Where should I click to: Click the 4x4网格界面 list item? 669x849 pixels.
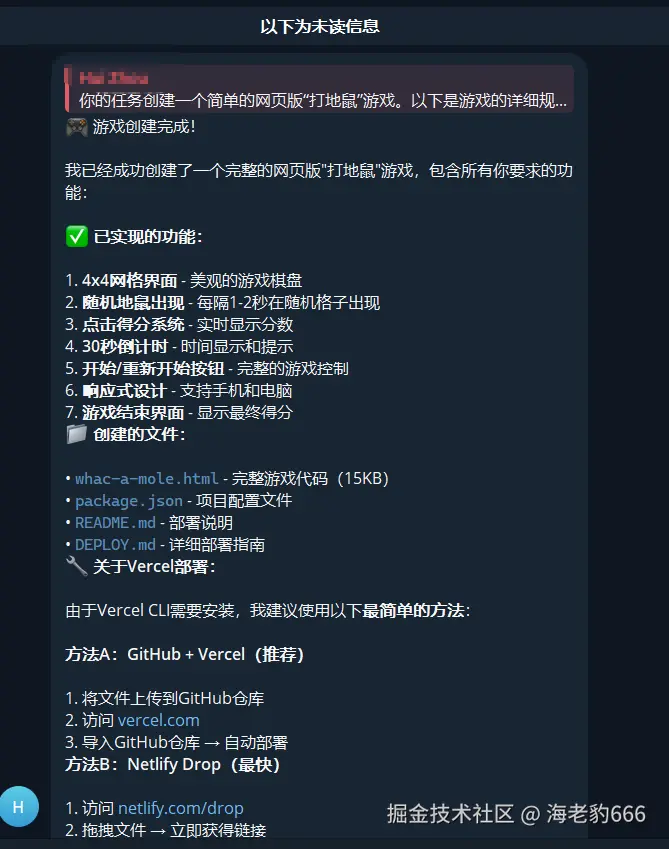(x=183, y=280)
